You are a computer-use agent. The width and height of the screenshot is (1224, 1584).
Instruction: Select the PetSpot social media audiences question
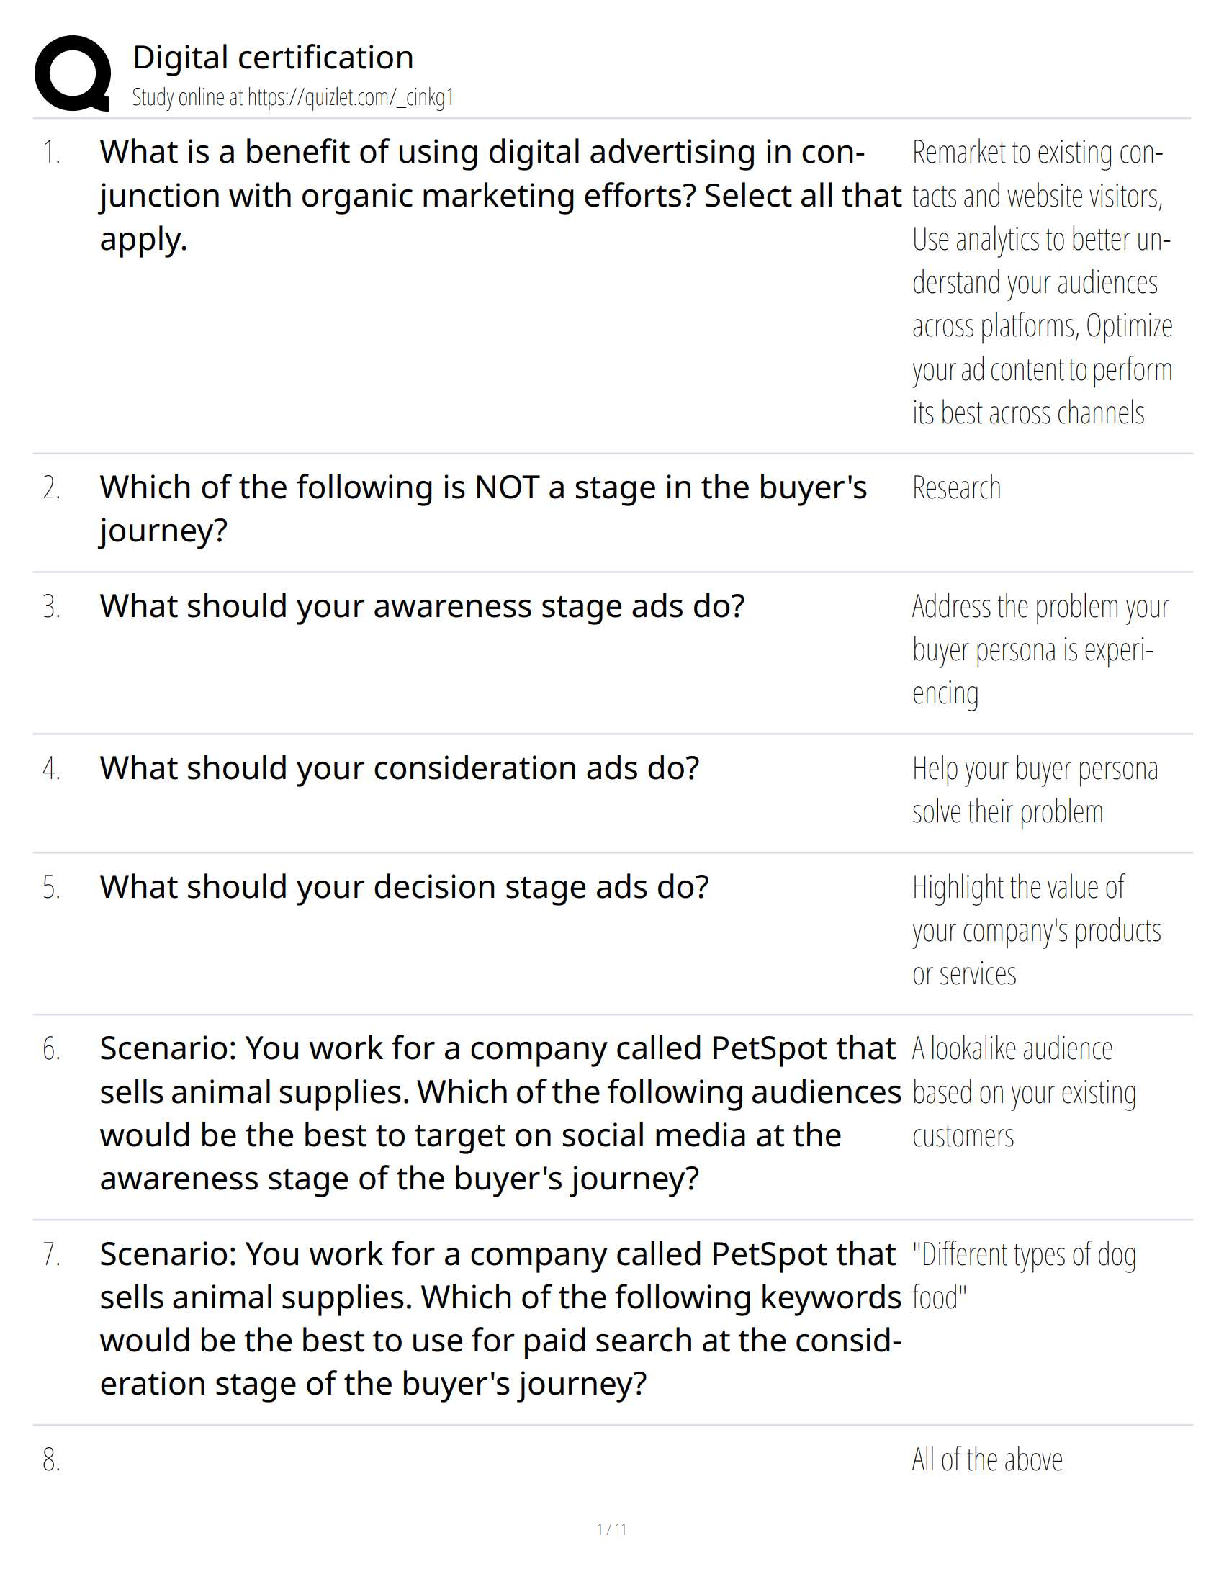[x=499, y=1113]
